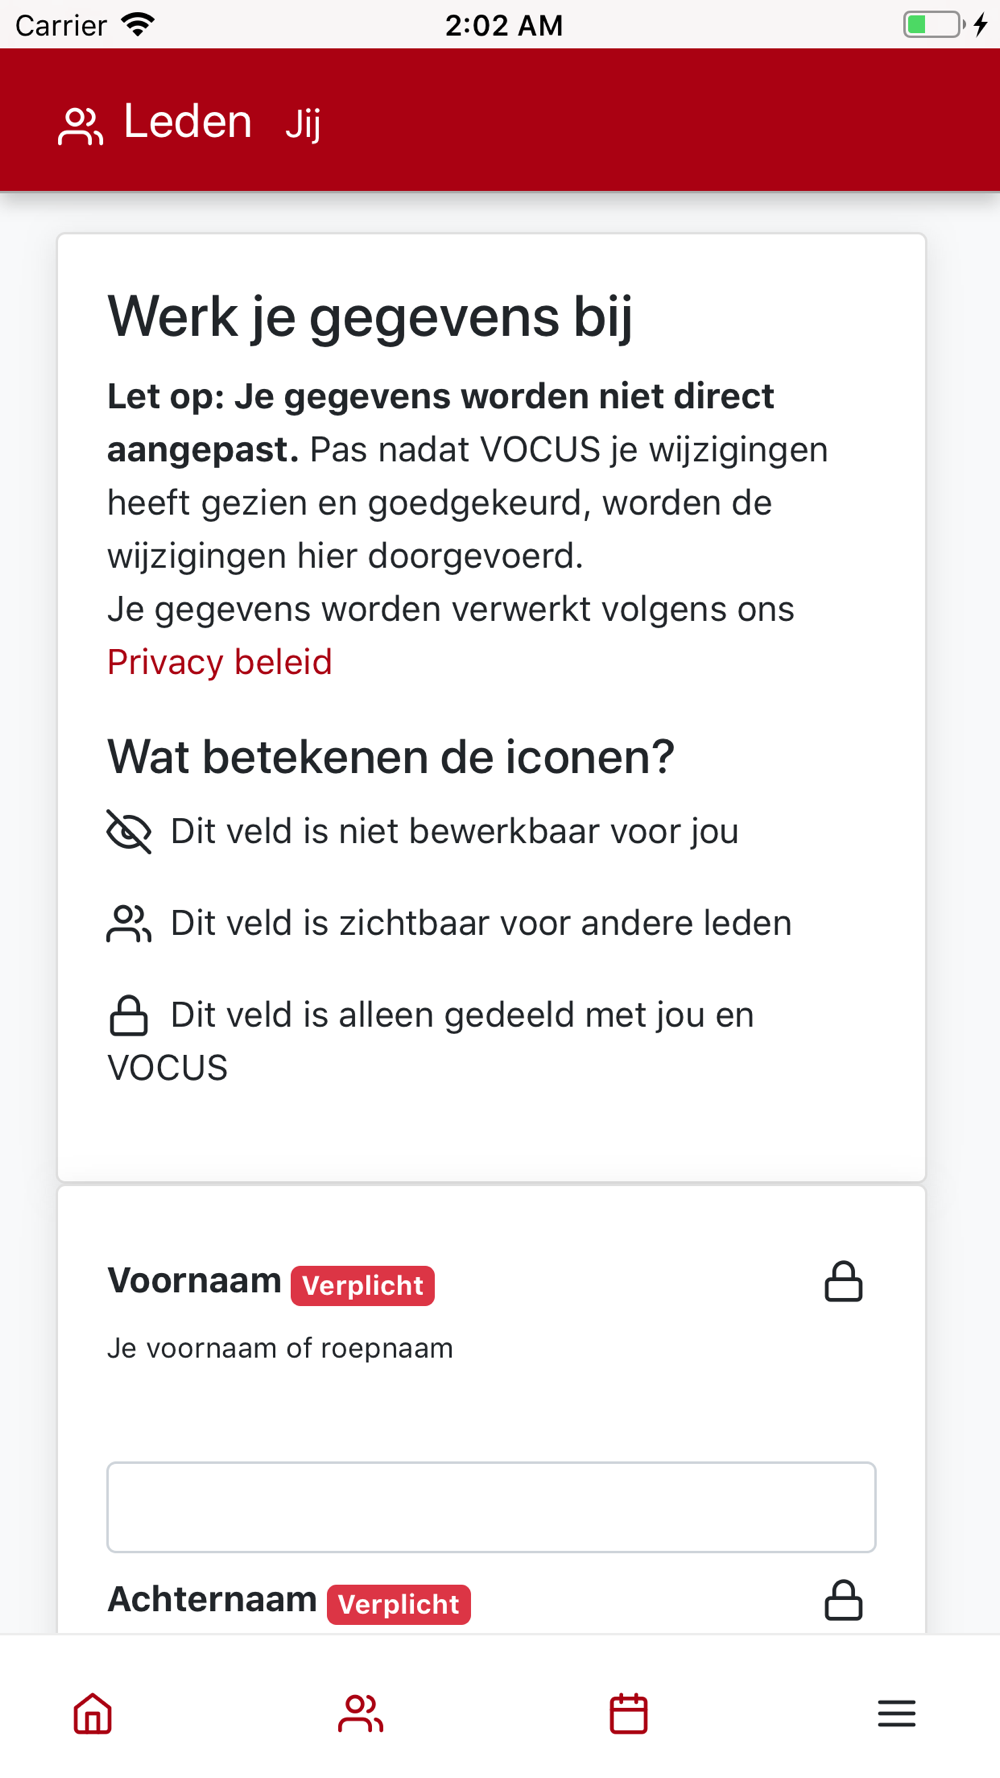This screenshot has height=1778, width=1000.
Task: Select the Leden title in header
Action: point(188,122)
